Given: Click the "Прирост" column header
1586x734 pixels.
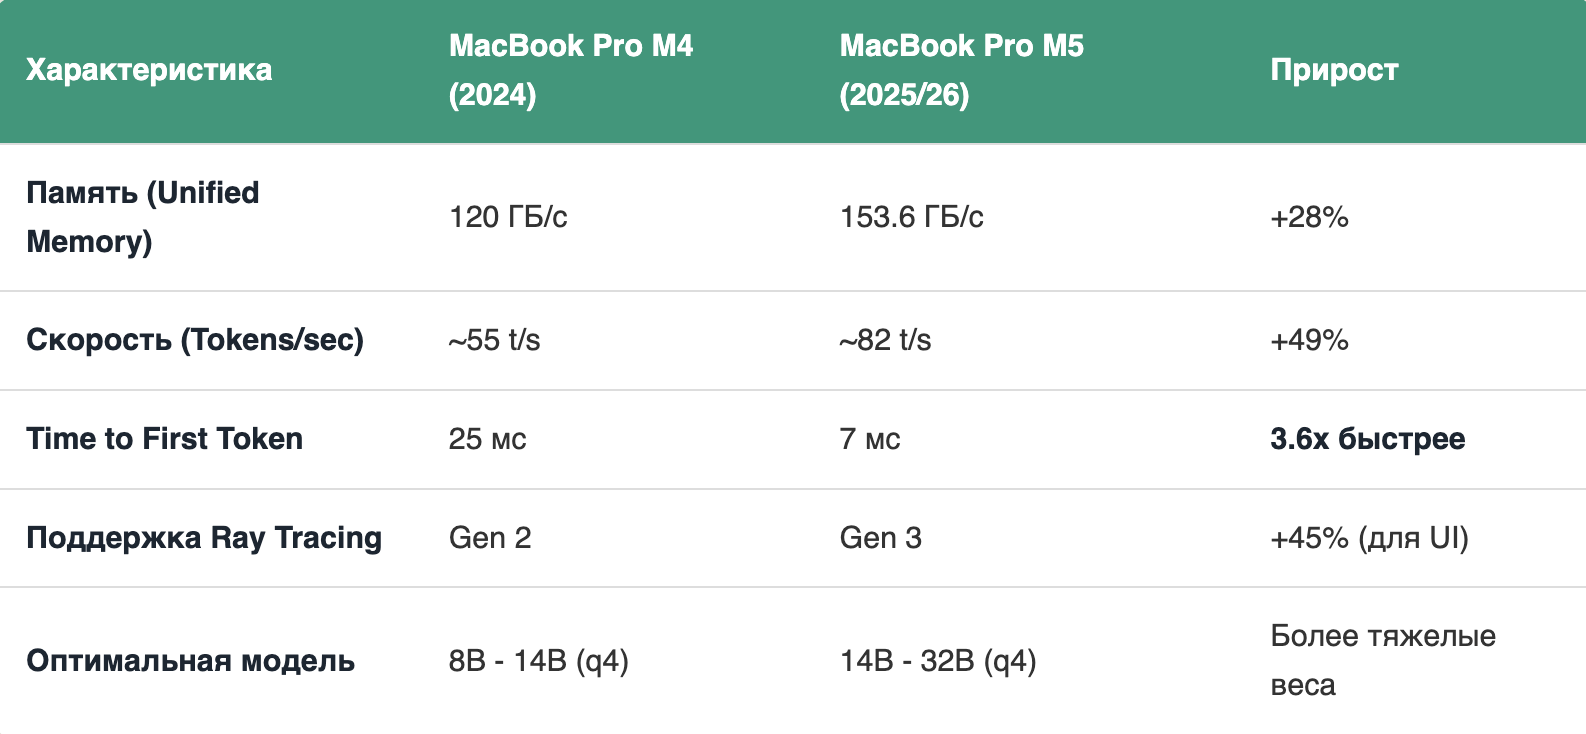Looking at the screenshot, I should [x=1334, y=70].
